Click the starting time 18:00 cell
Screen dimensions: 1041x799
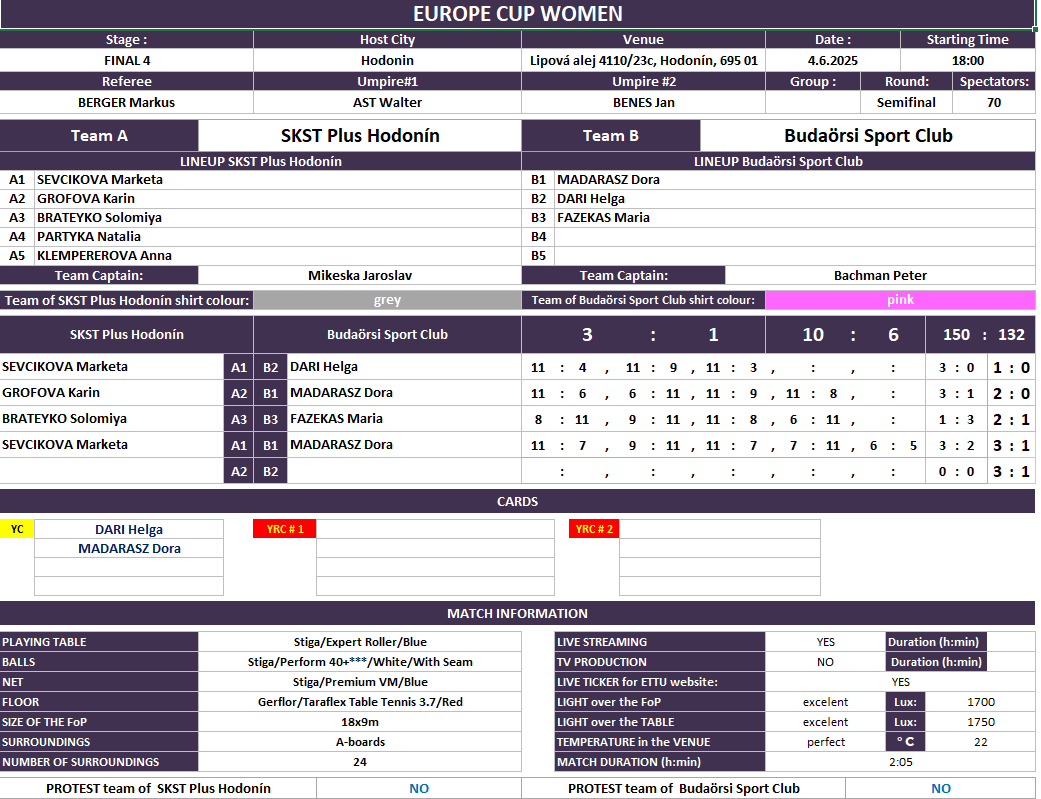[967, 60]
